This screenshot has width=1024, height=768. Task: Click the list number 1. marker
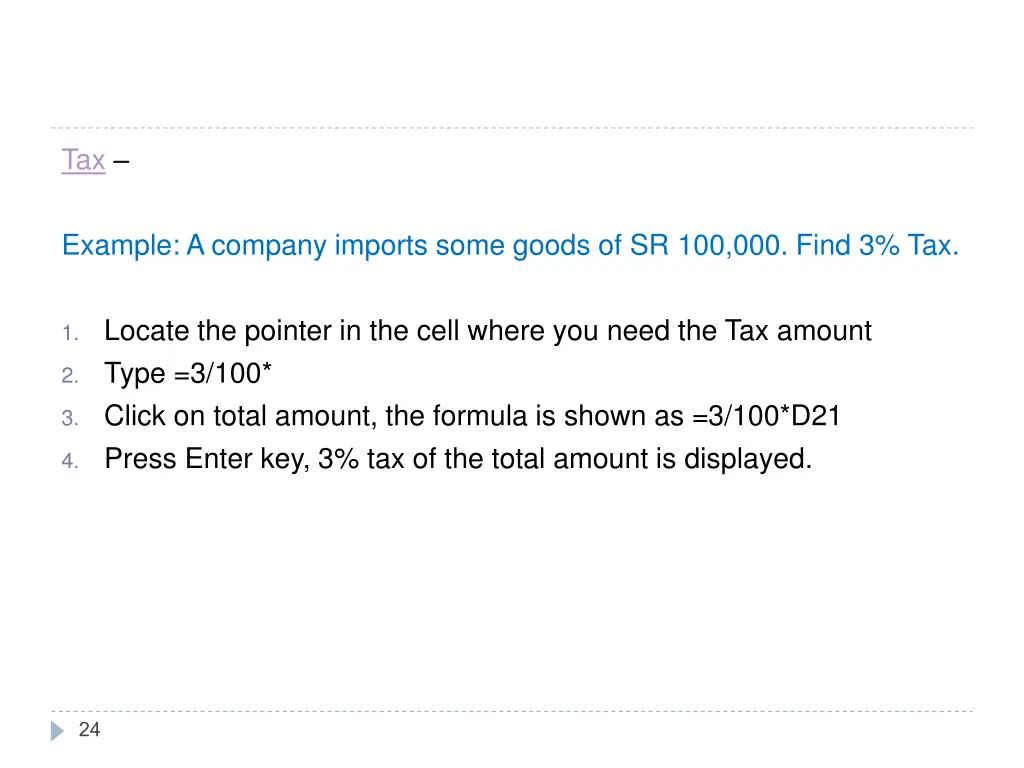[70, 334]
